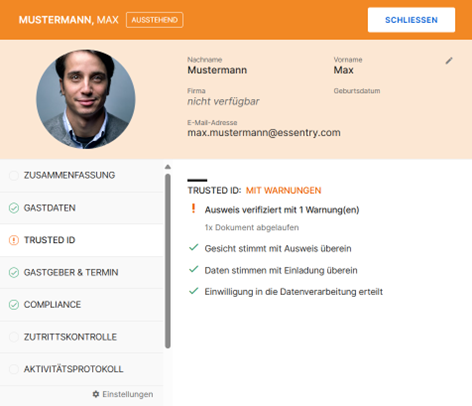This screenshot has height=406, width=472.
Task: Click the 'MUSTERMANN, MAX' header title
Action: 69,20
